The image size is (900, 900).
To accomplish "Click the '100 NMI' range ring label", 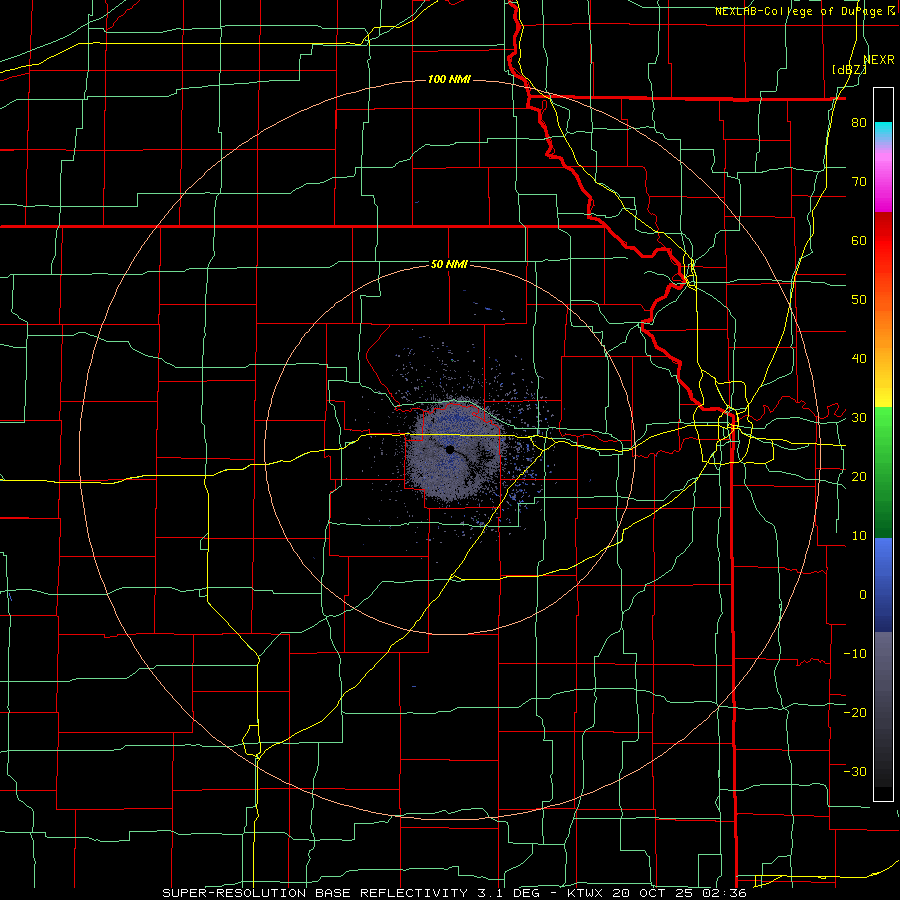I will [449, 79].
